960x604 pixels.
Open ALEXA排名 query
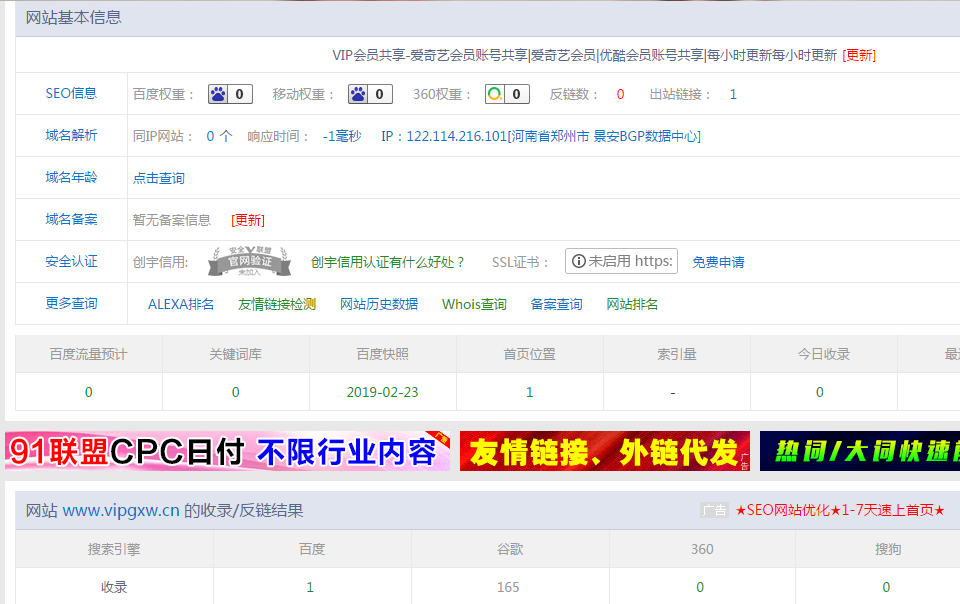181,304
